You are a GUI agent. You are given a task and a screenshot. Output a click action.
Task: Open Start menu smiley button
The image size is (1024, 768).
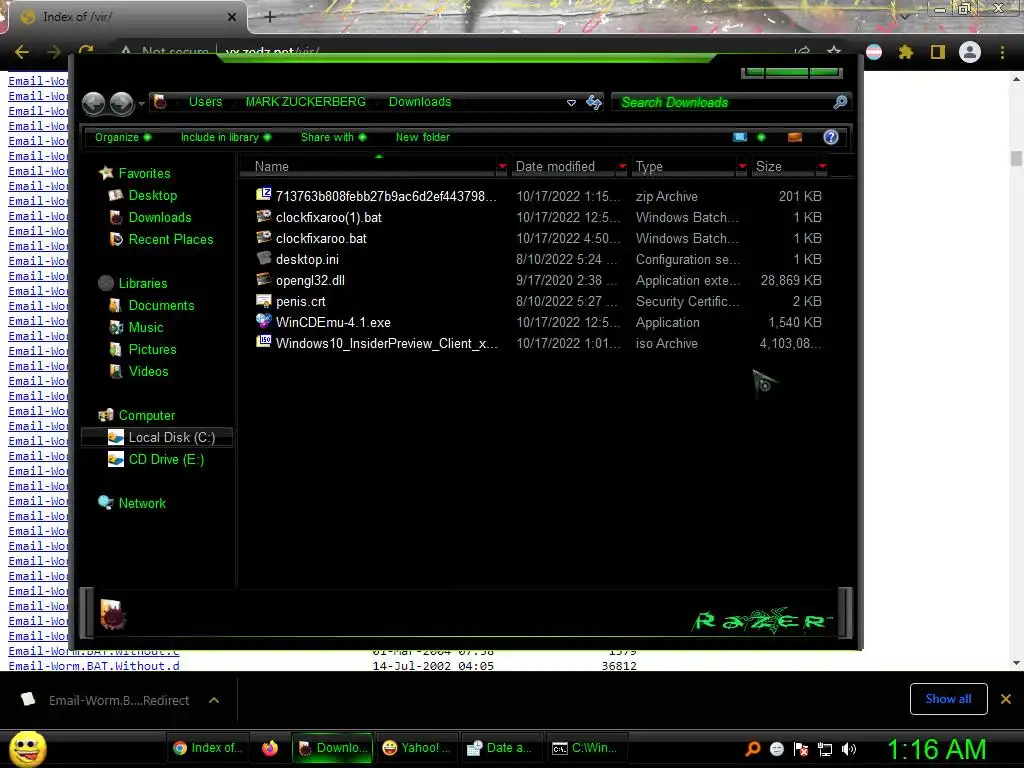(x=27, y=748)
